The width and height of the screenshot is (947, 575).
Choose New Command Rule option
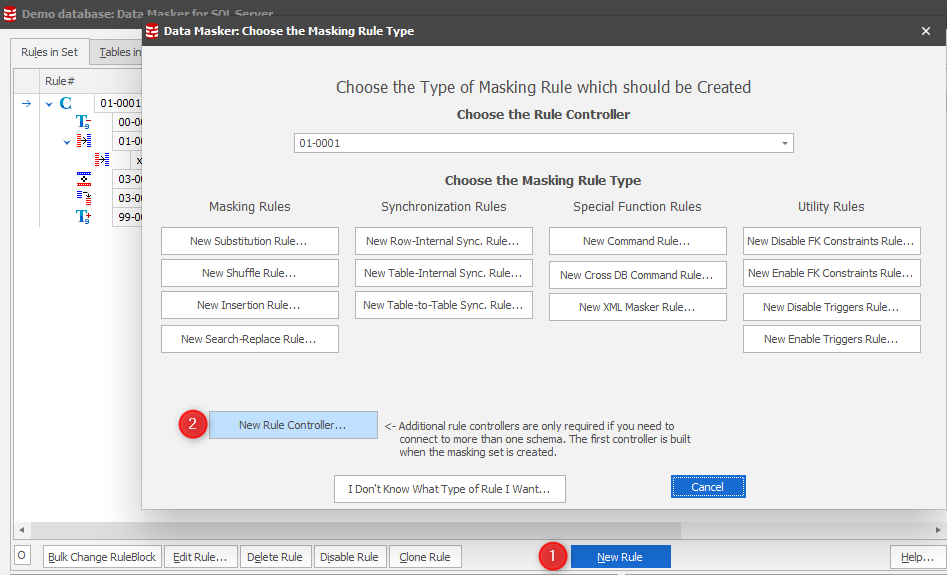point(637,241)
